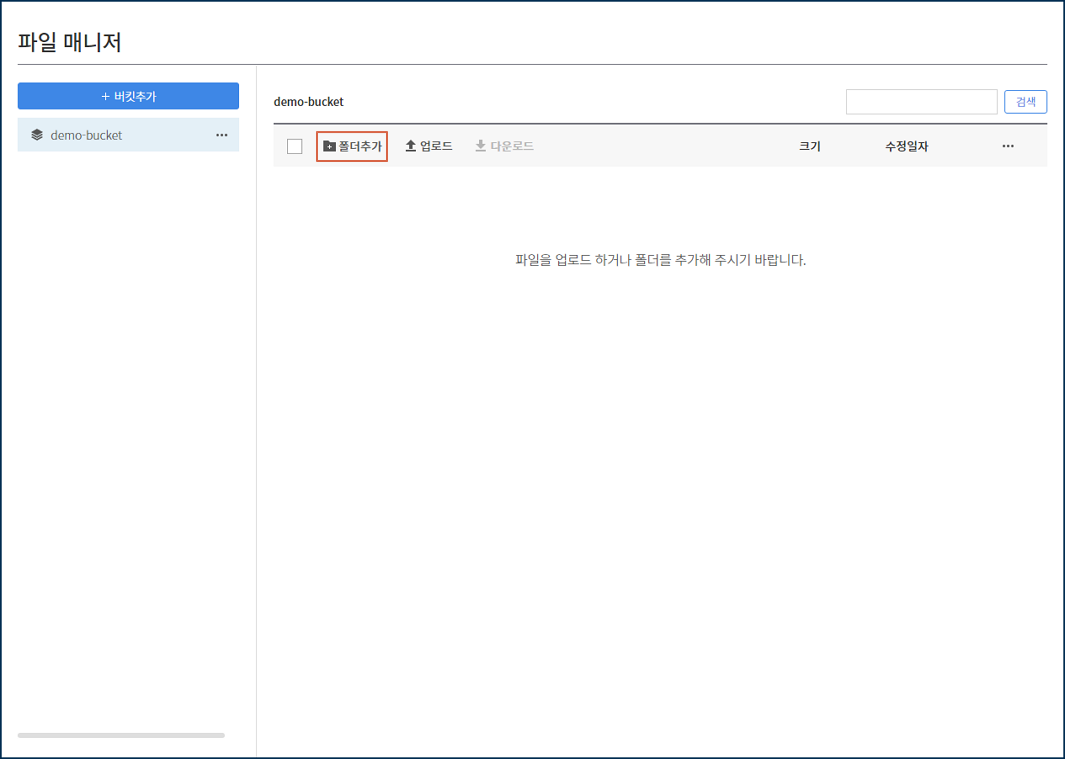Screen dimensions: 1065x759
Task: Sort by the 크기 column header
Action: (809, 146)
